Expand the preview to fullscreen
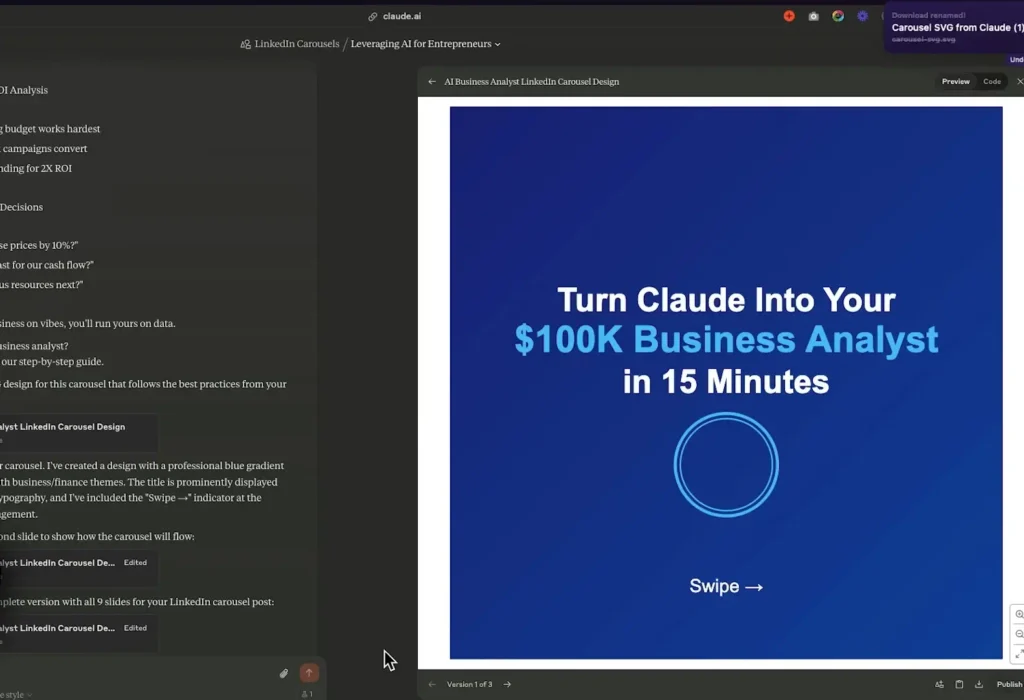The height and width of the screenshot is (700, 1024). coord(1019,654)
